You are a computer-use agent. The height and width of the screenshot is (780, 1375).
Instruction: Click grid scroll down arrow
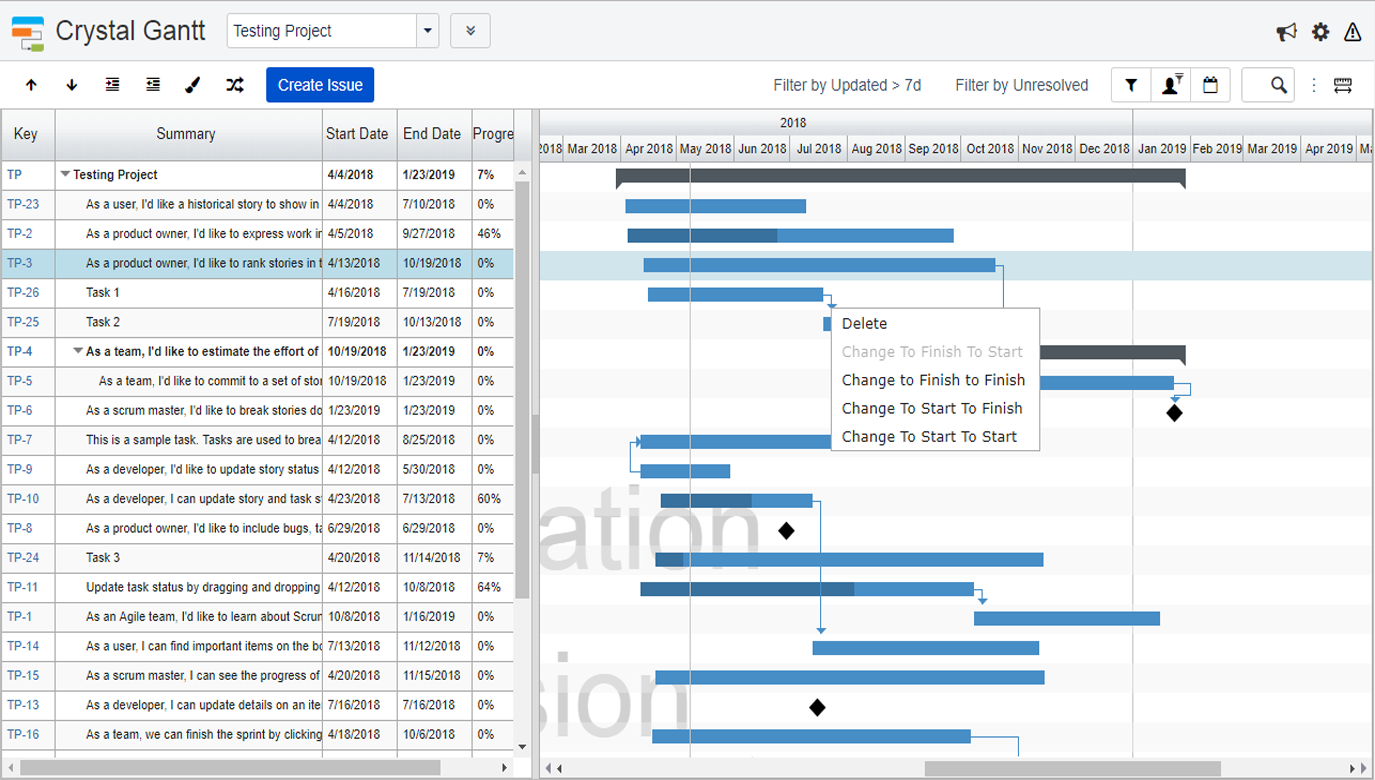click(x=522, y=747)
